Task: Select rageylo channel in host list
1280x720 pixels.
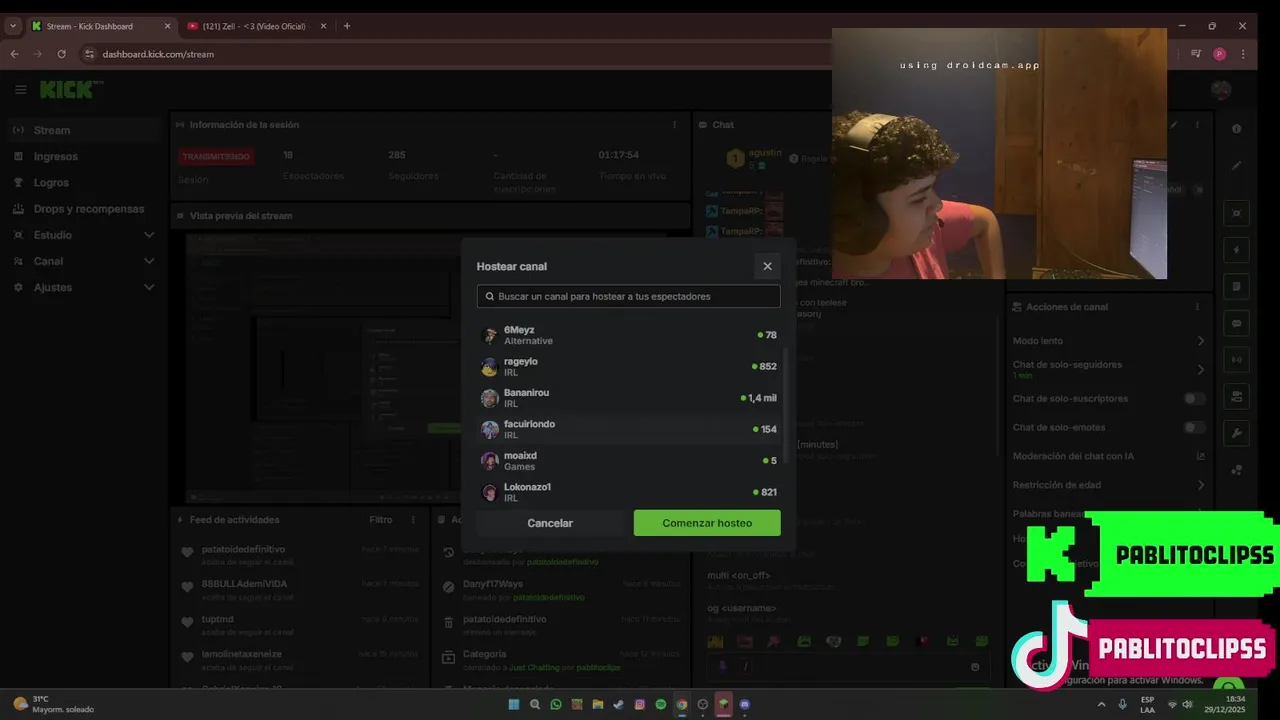Action: pos(628,367)
